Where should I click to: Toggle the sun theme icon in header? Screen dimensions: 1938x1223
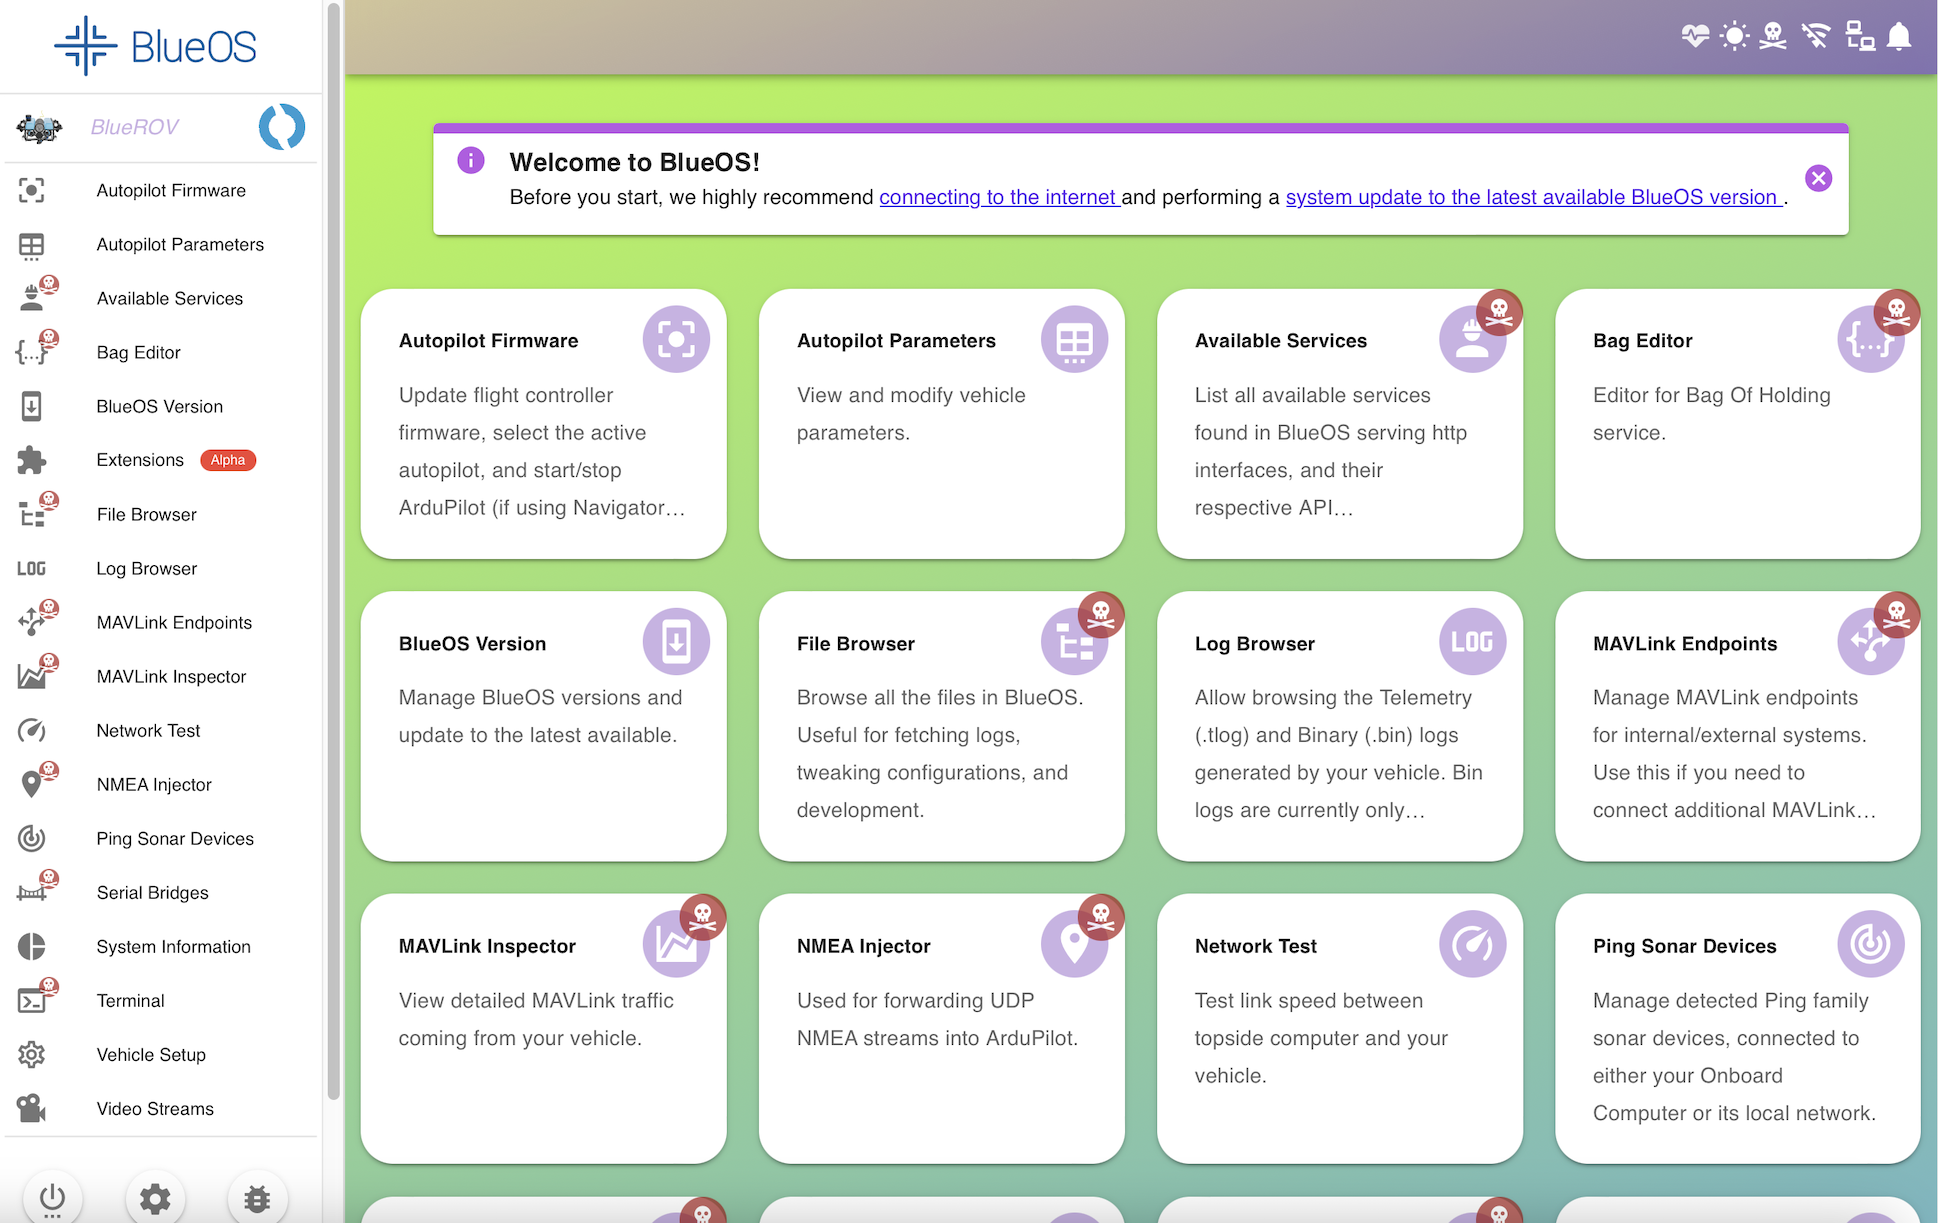point(1734,37)
